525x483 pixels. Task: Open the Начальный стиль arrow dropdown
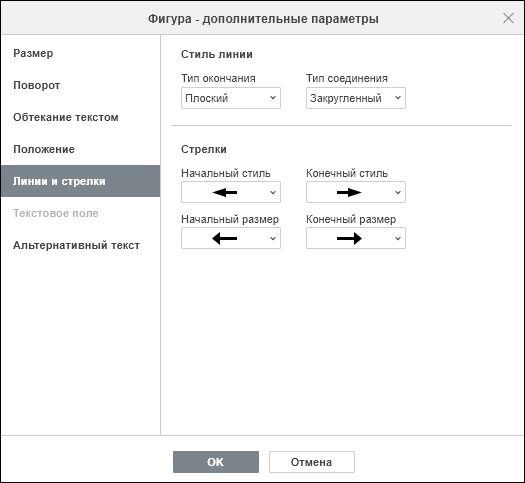(231, 192)
